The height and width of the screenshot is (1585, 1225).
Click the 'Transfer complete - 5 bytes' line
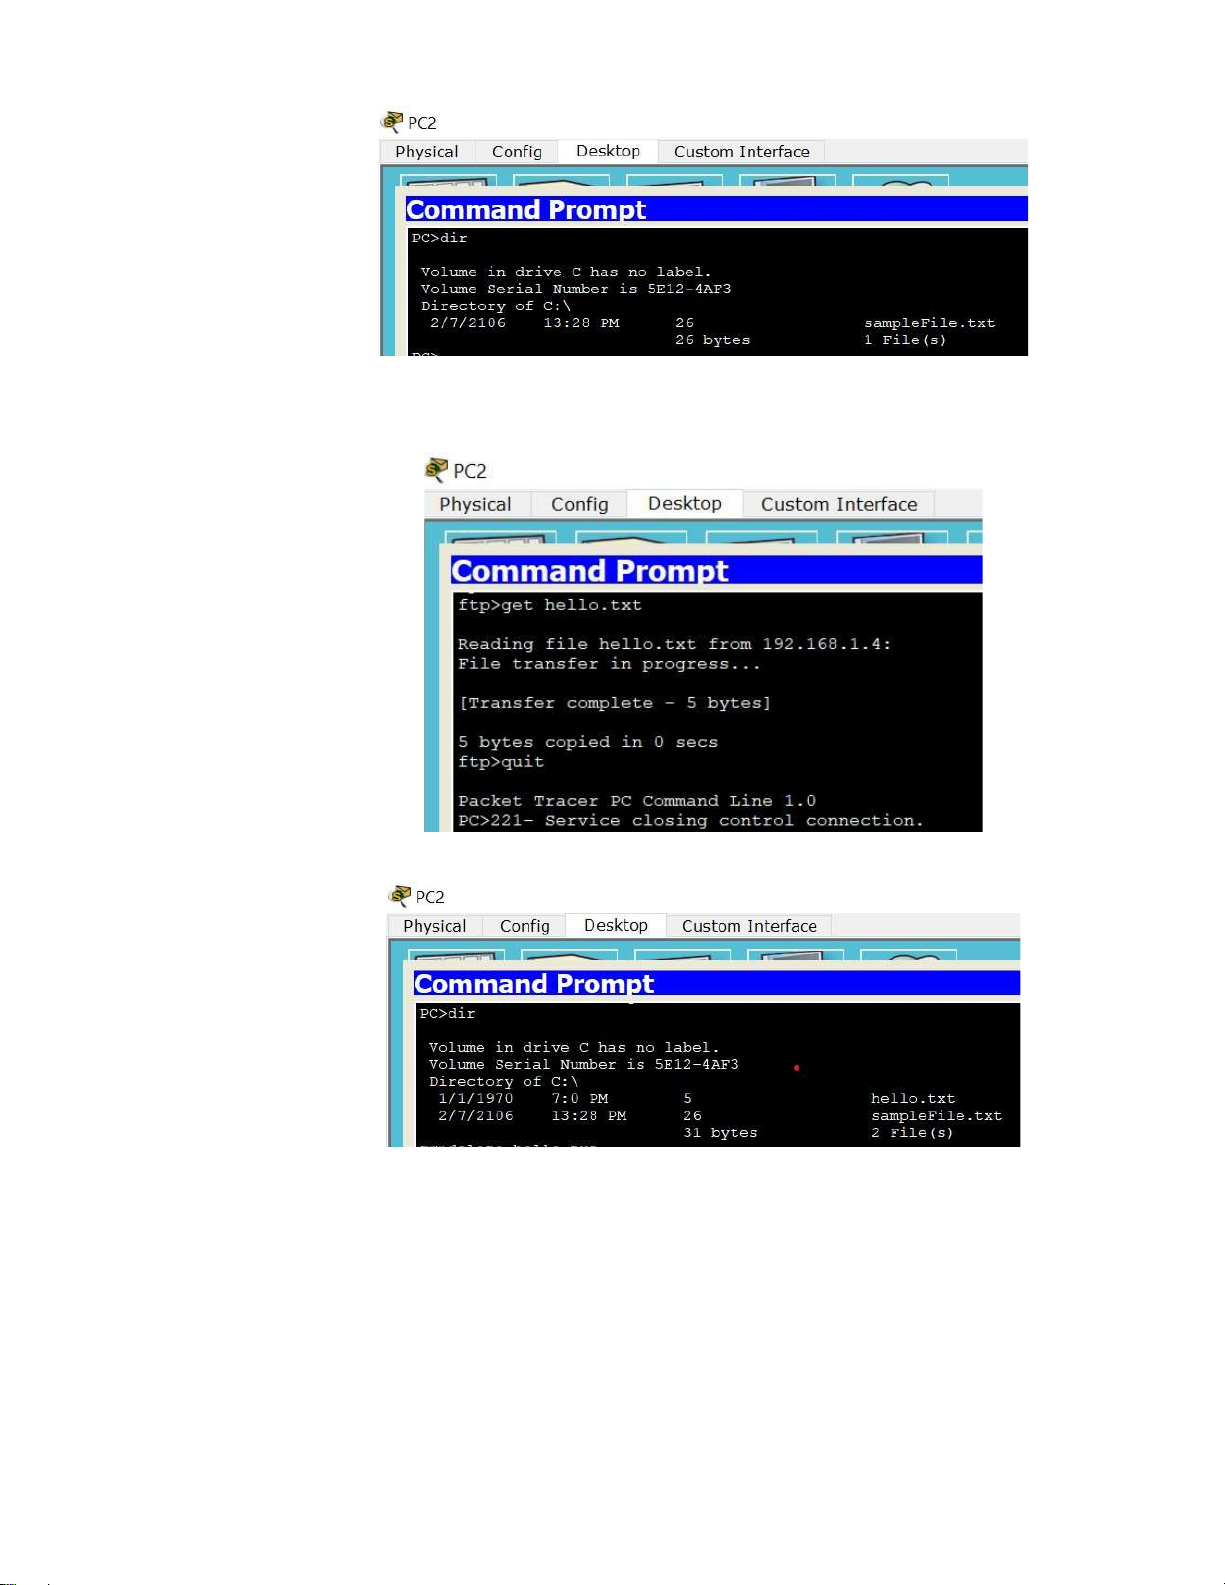(x=614, y=703)
